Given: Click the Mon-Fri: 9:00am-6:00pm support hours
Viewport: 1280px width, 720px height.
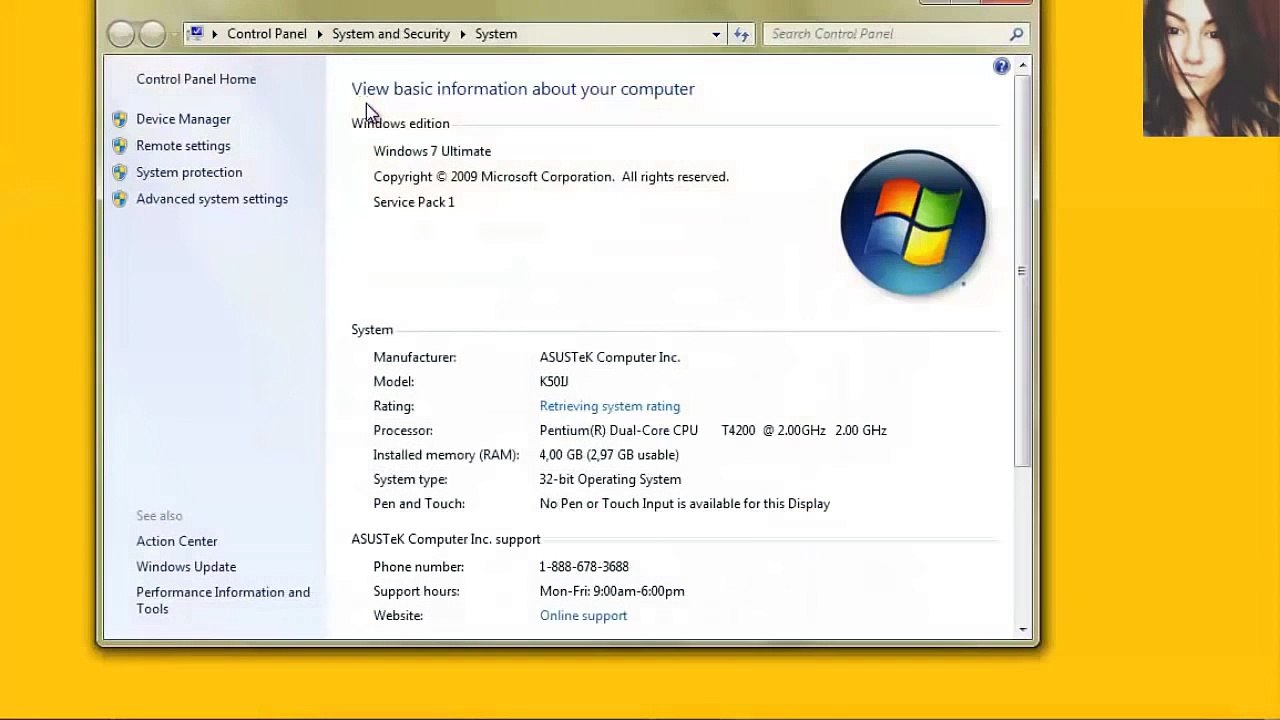Looking at the screenshot, I should 612,591.
